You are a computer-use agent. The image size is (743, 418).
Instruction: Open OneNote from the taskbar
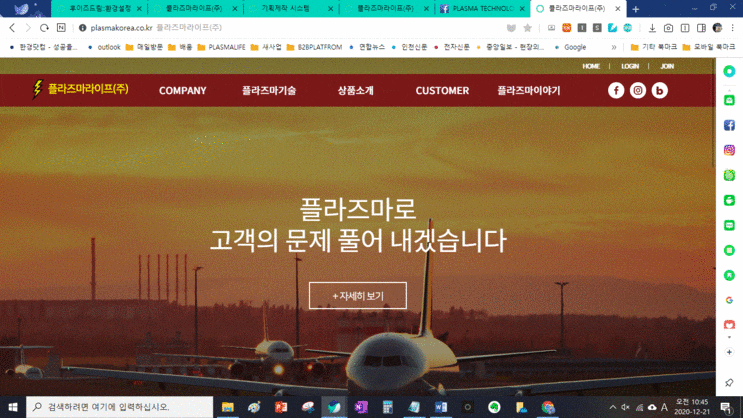click(x=361, y=407)
